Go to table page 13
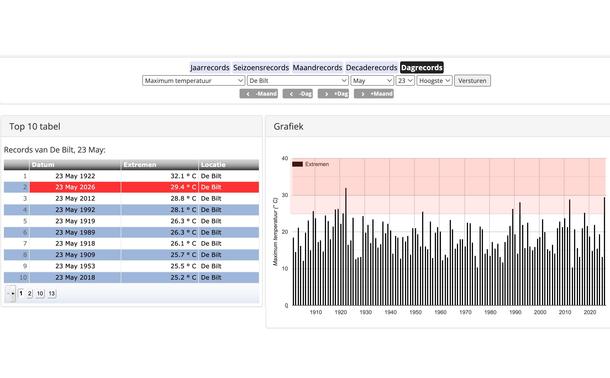The width and height of the screenshot is (610, 378). pos(52,293)
